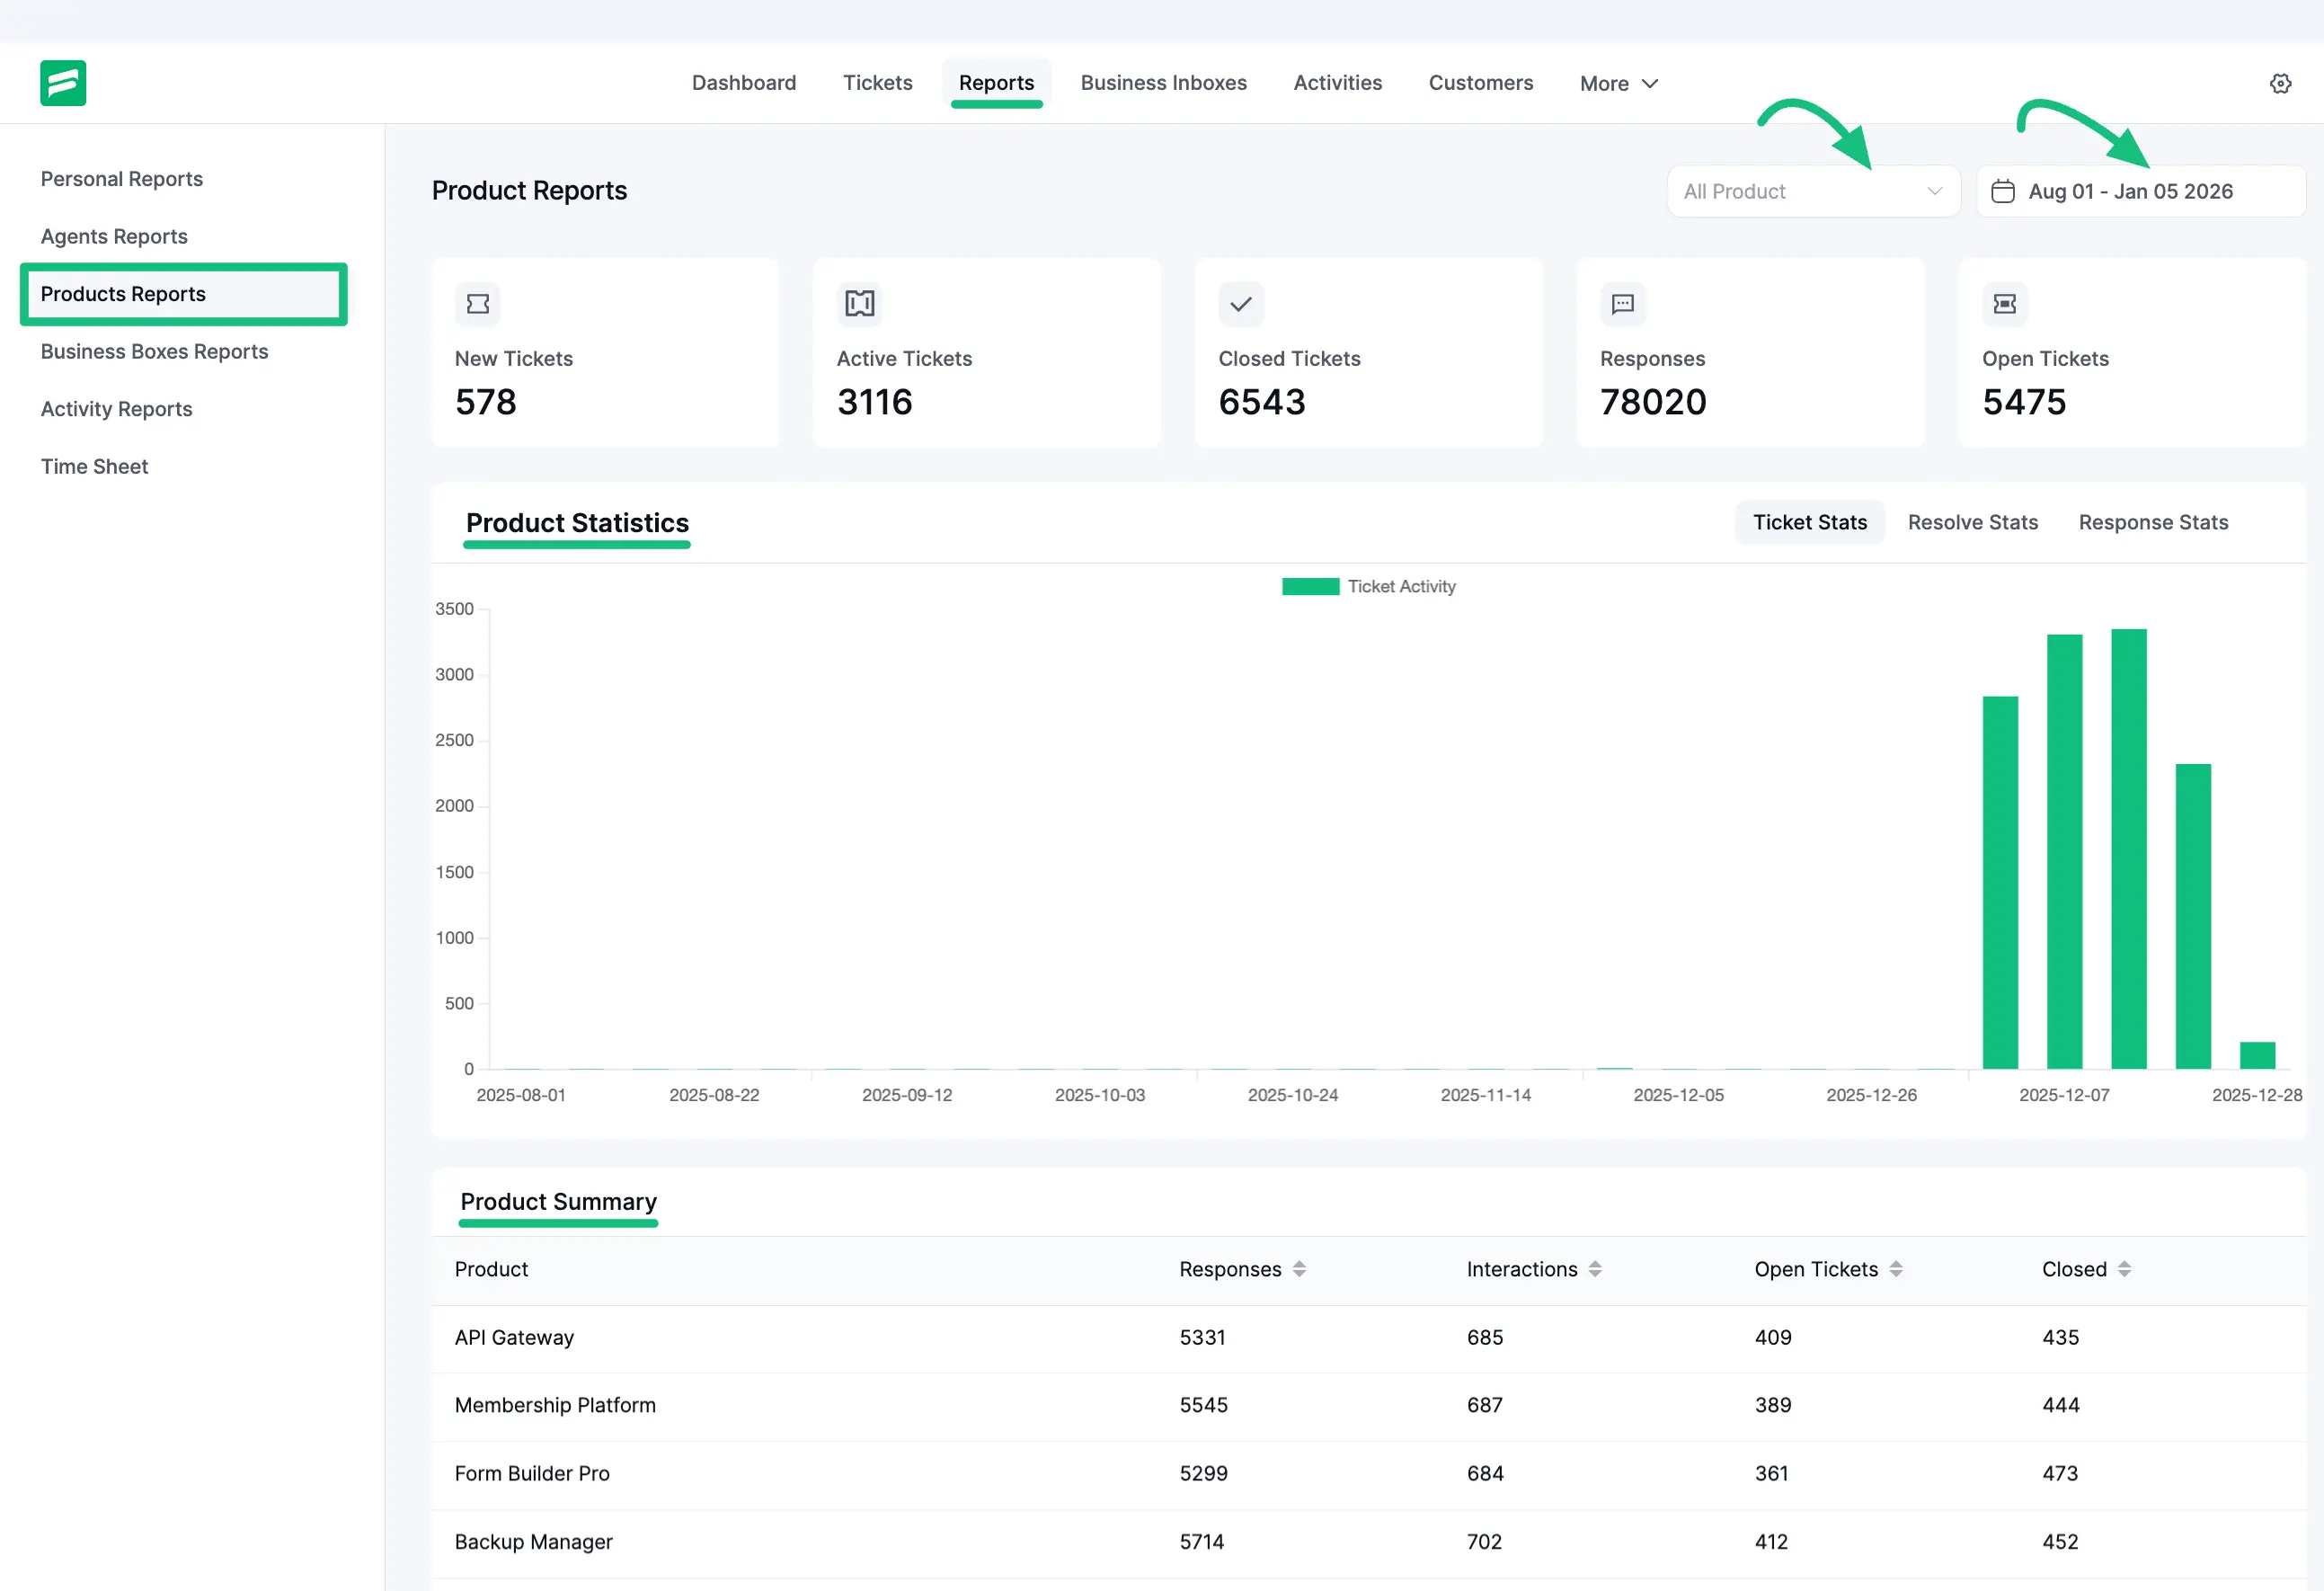Click the calendar icon beside the date range
The height and width of the screenshot is (1591, 2324).
click(2003, 191)
